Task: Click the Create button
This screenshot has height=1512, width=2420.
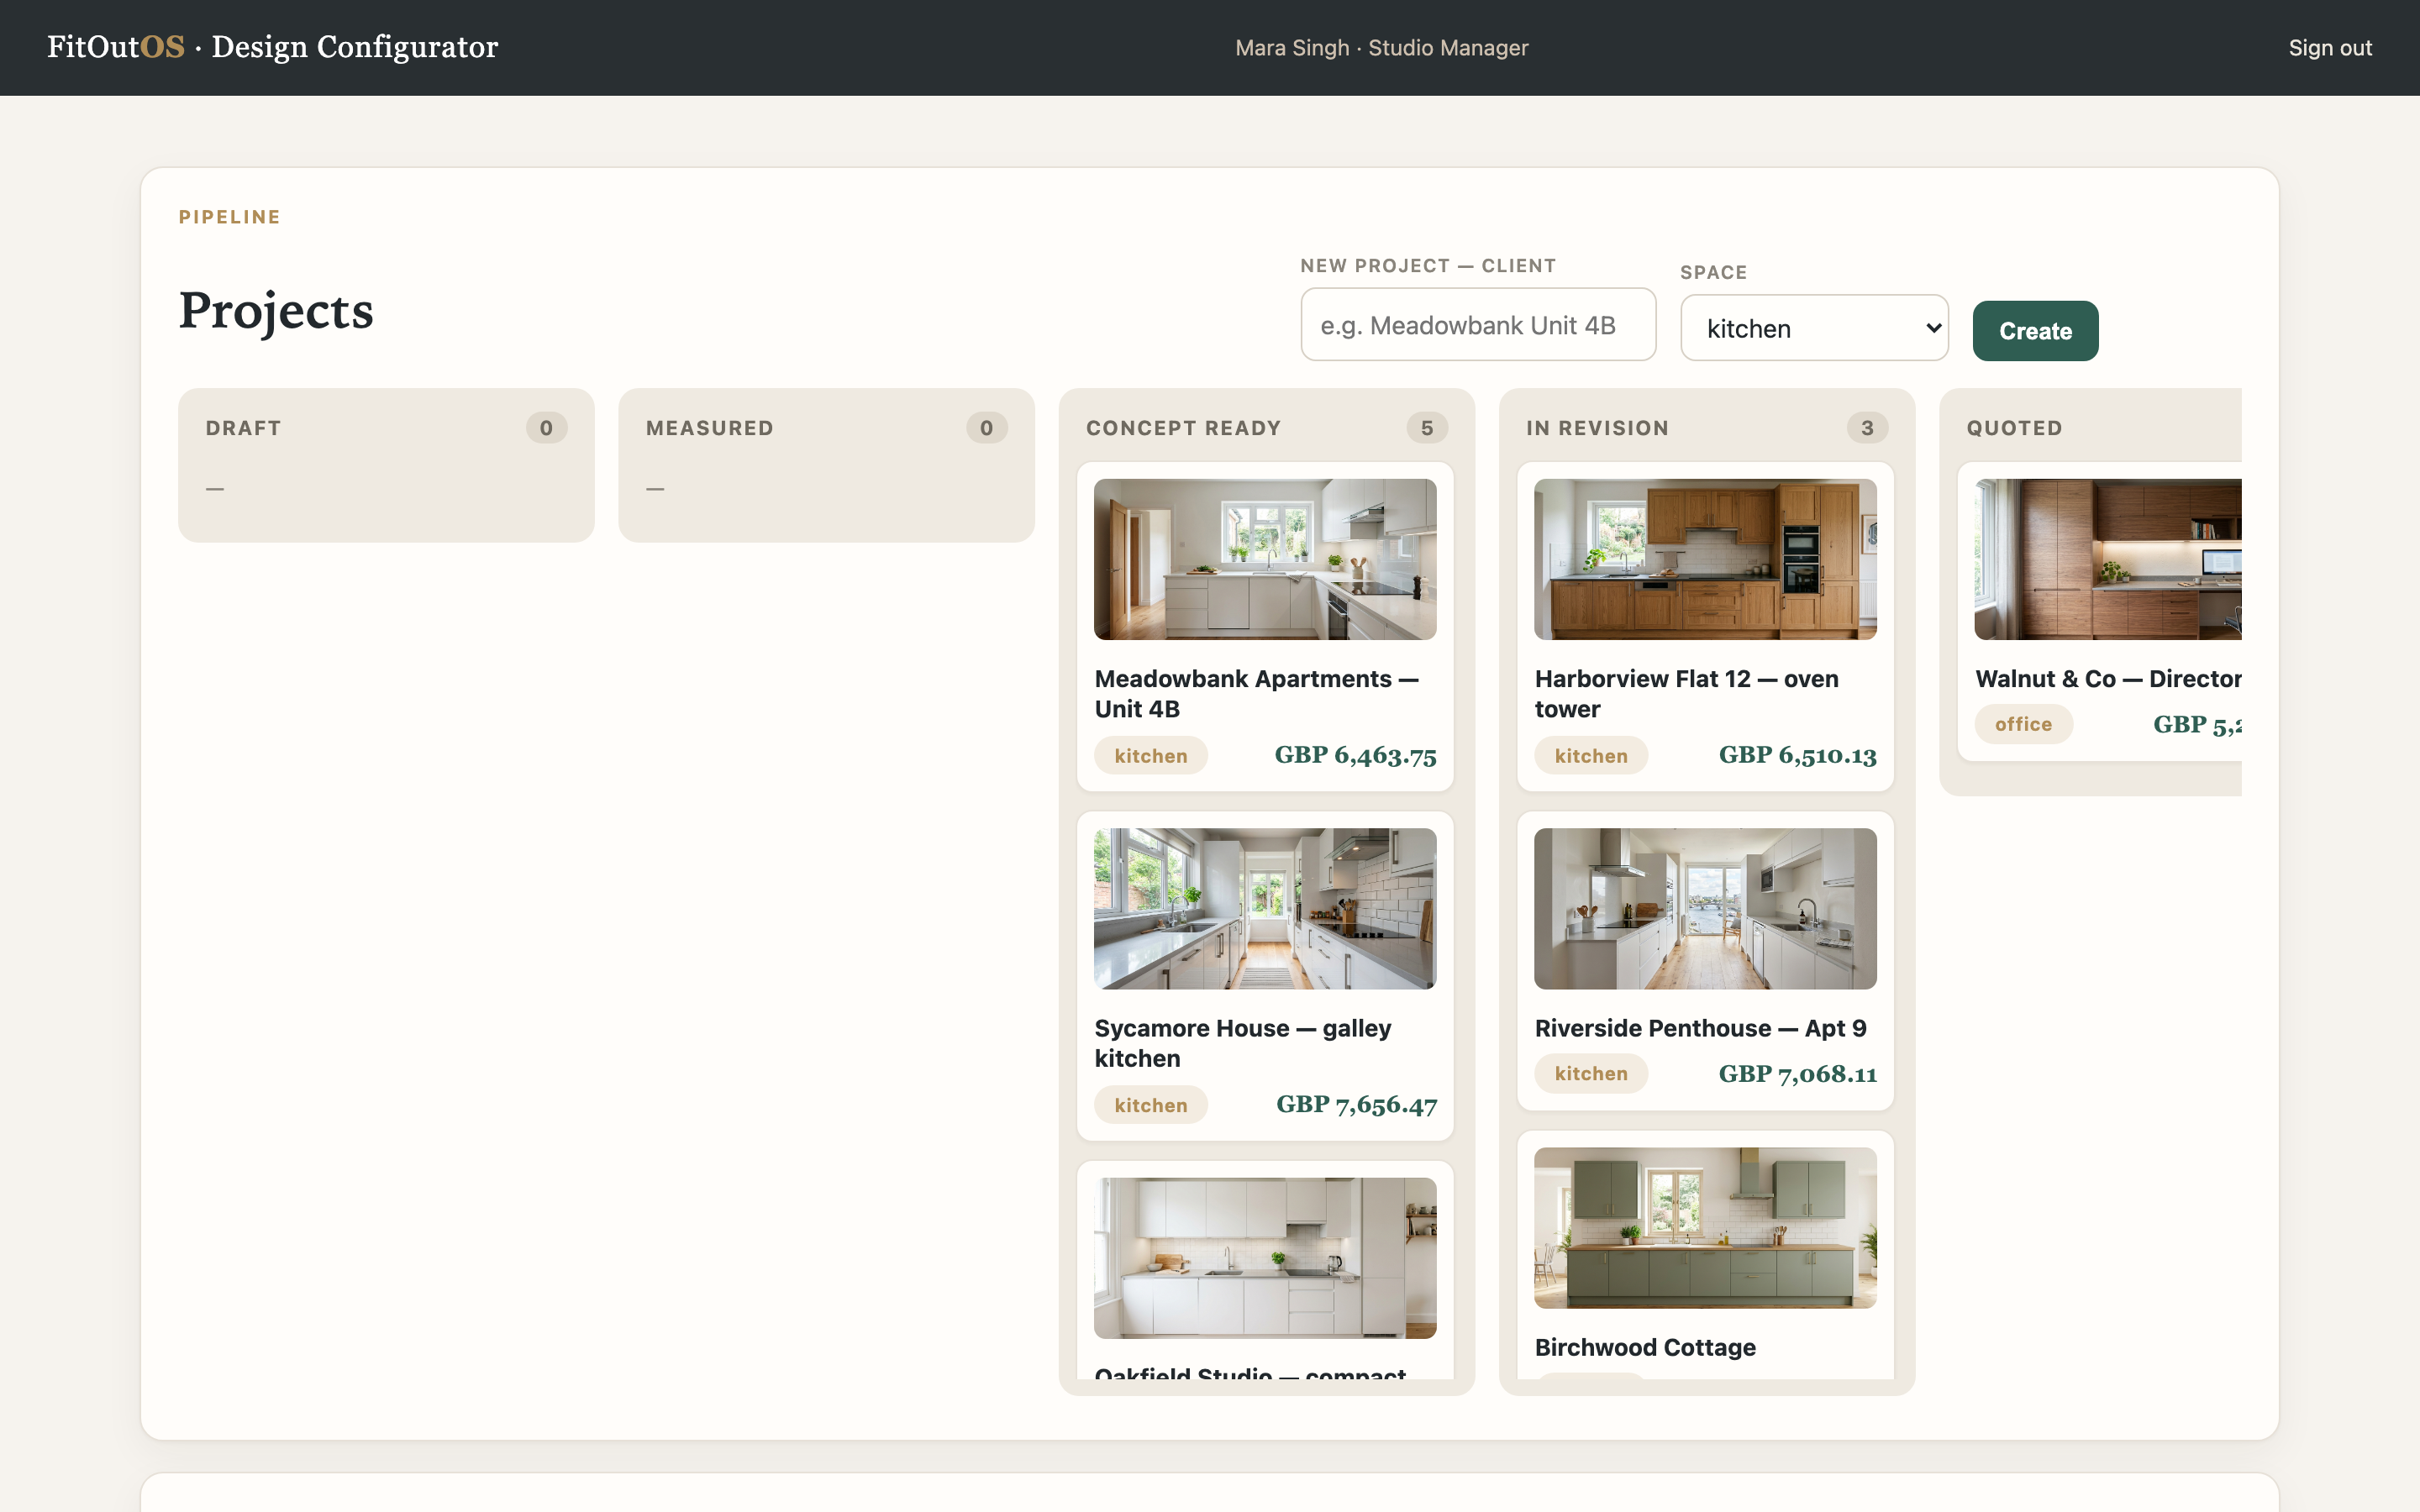Action: [2034, 331]
